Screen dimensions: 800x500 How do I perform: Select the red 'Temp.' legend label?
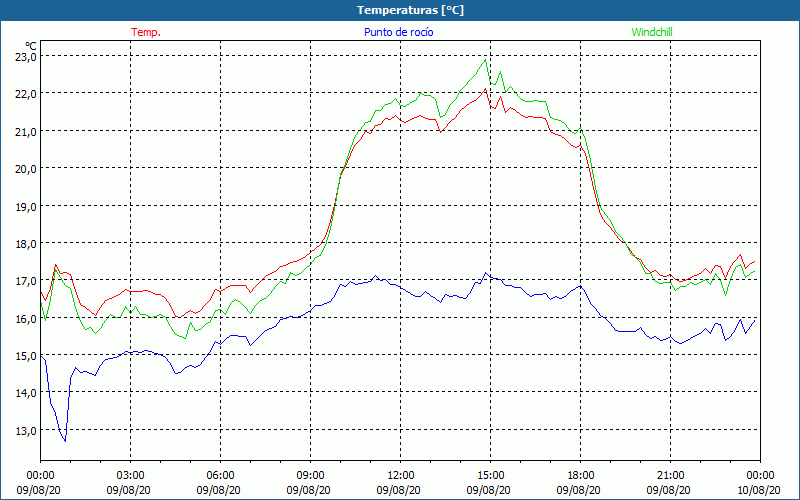click(146, 32)
